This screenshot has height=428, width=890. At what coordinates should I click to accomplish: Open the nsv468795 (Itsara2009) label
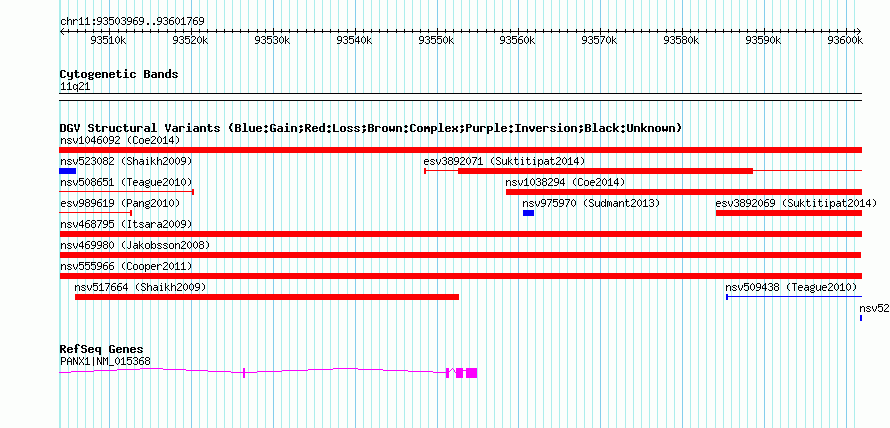coord(126,224)
